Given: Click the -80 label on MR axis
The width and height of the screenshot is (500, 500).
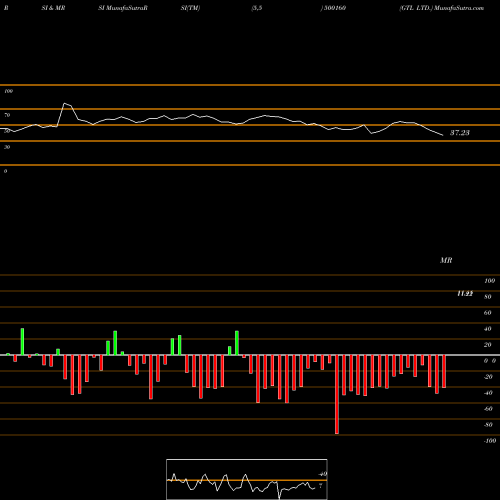Looking at the screenshot, I should tap(488, 425).
